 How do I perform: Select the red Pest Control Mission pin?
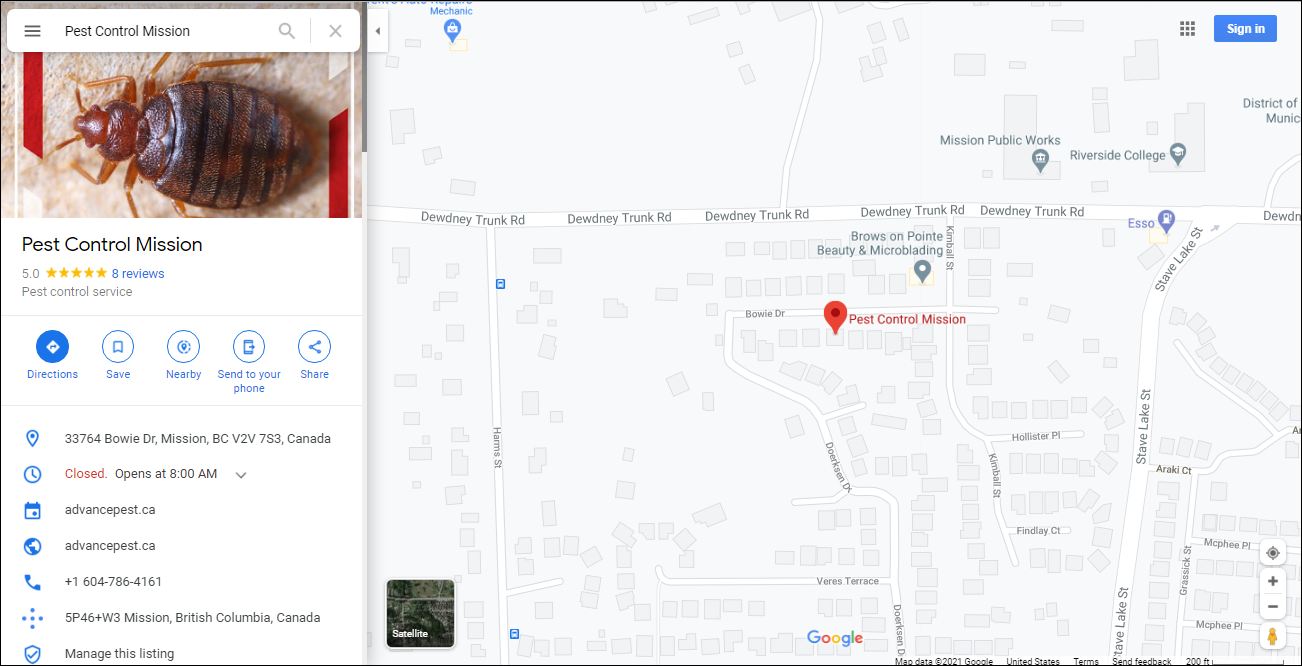coord(835,317)
